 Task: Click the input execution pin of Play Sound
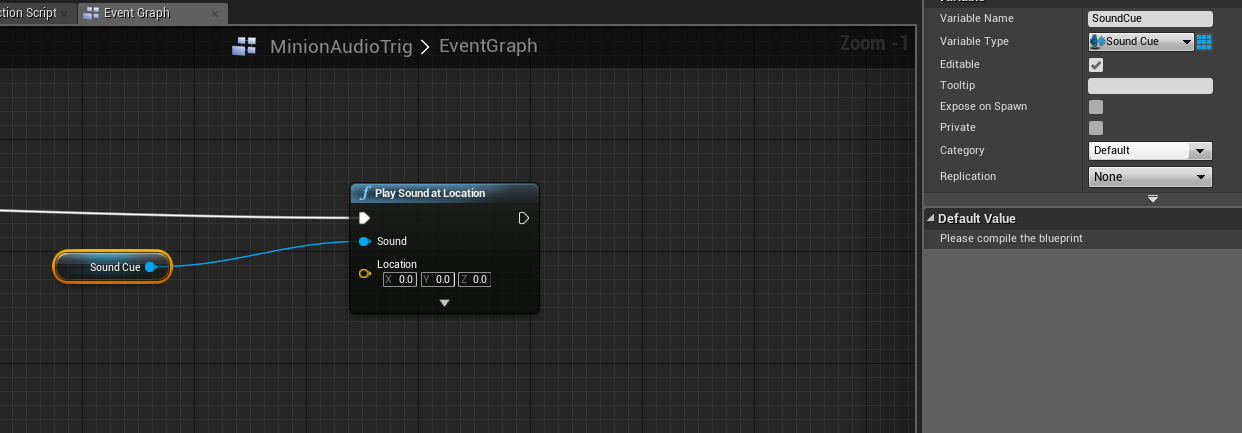[365, 218]
